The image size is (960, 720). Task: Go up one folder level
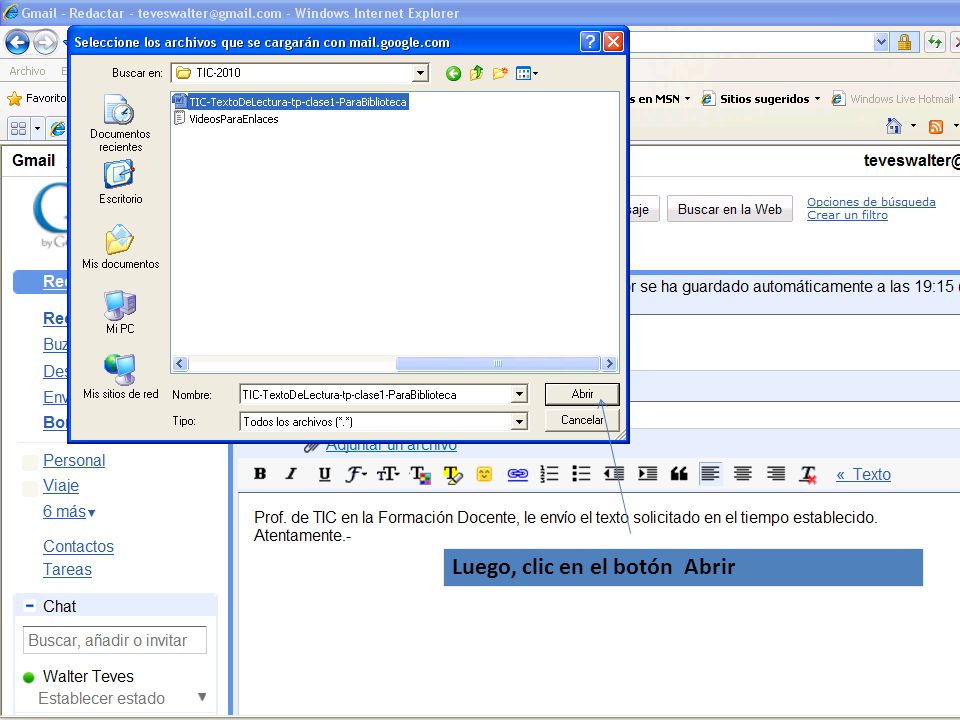[x=476, y=73]
